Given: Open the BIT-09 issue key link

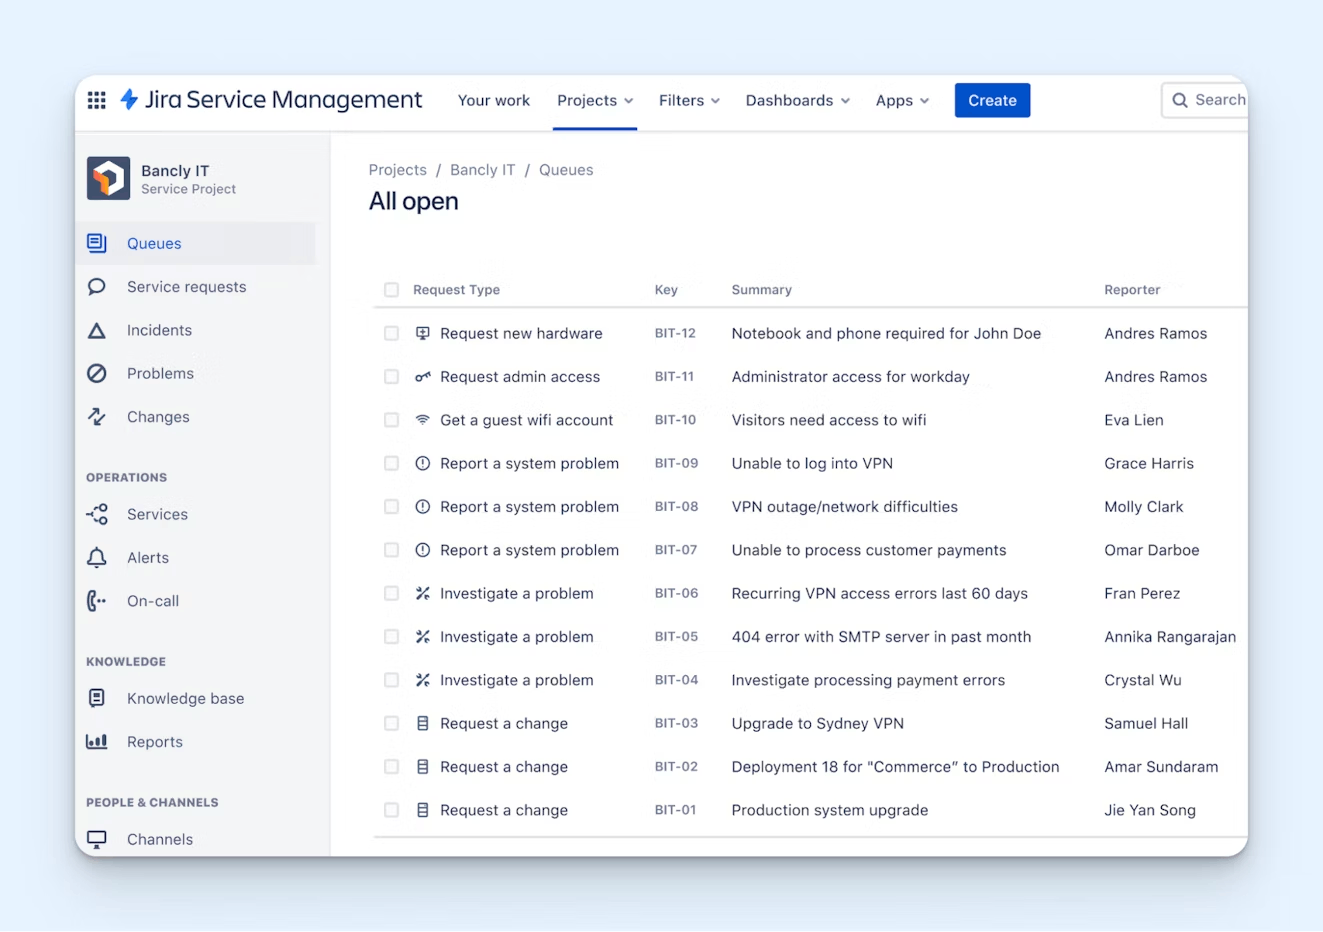Looking at the screenshot, I should (676, 464).
